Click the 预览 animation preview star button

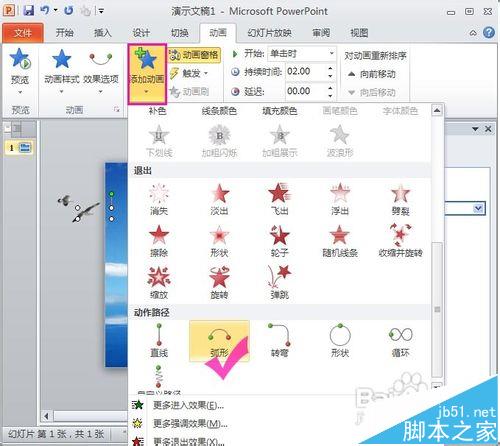click(20, 71)
